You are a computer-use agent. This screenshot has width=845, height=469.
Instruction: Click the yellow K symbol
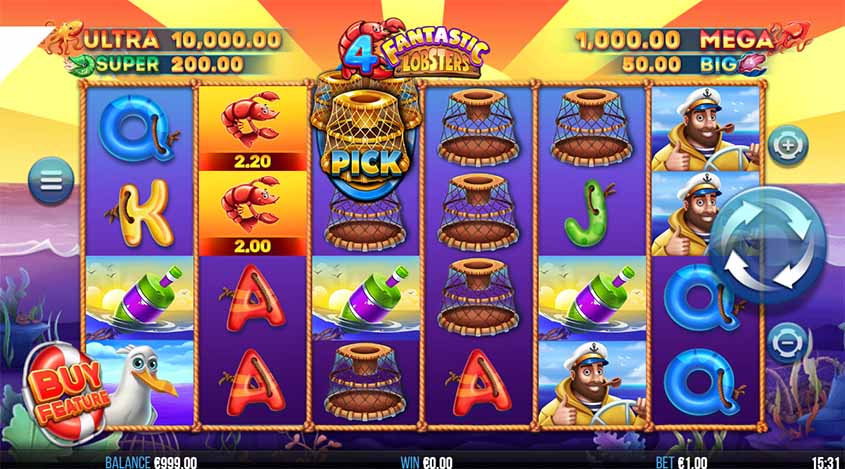click(140, 213)
